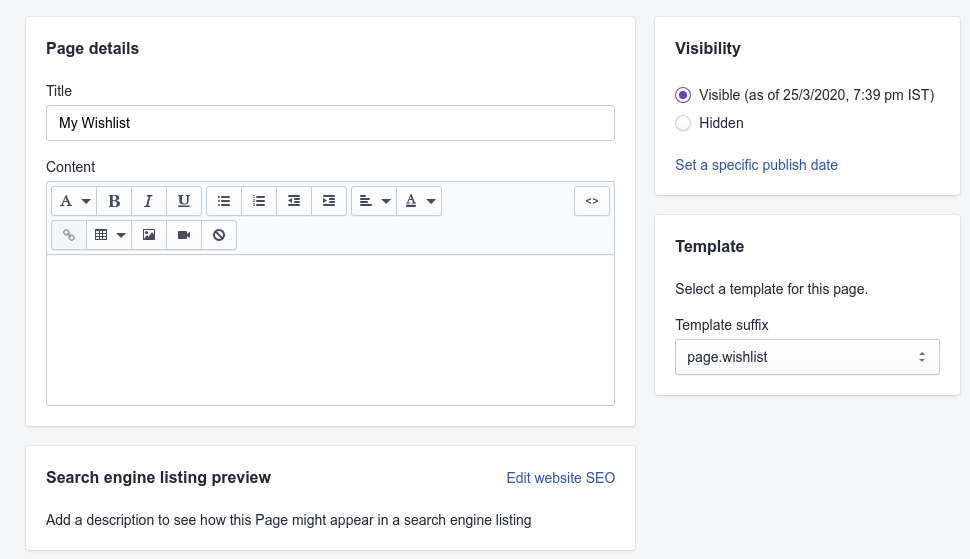The height and width of the screenshot is (559, 970).
Task: Click Set a specific publish date link
Action: (756, 165)
